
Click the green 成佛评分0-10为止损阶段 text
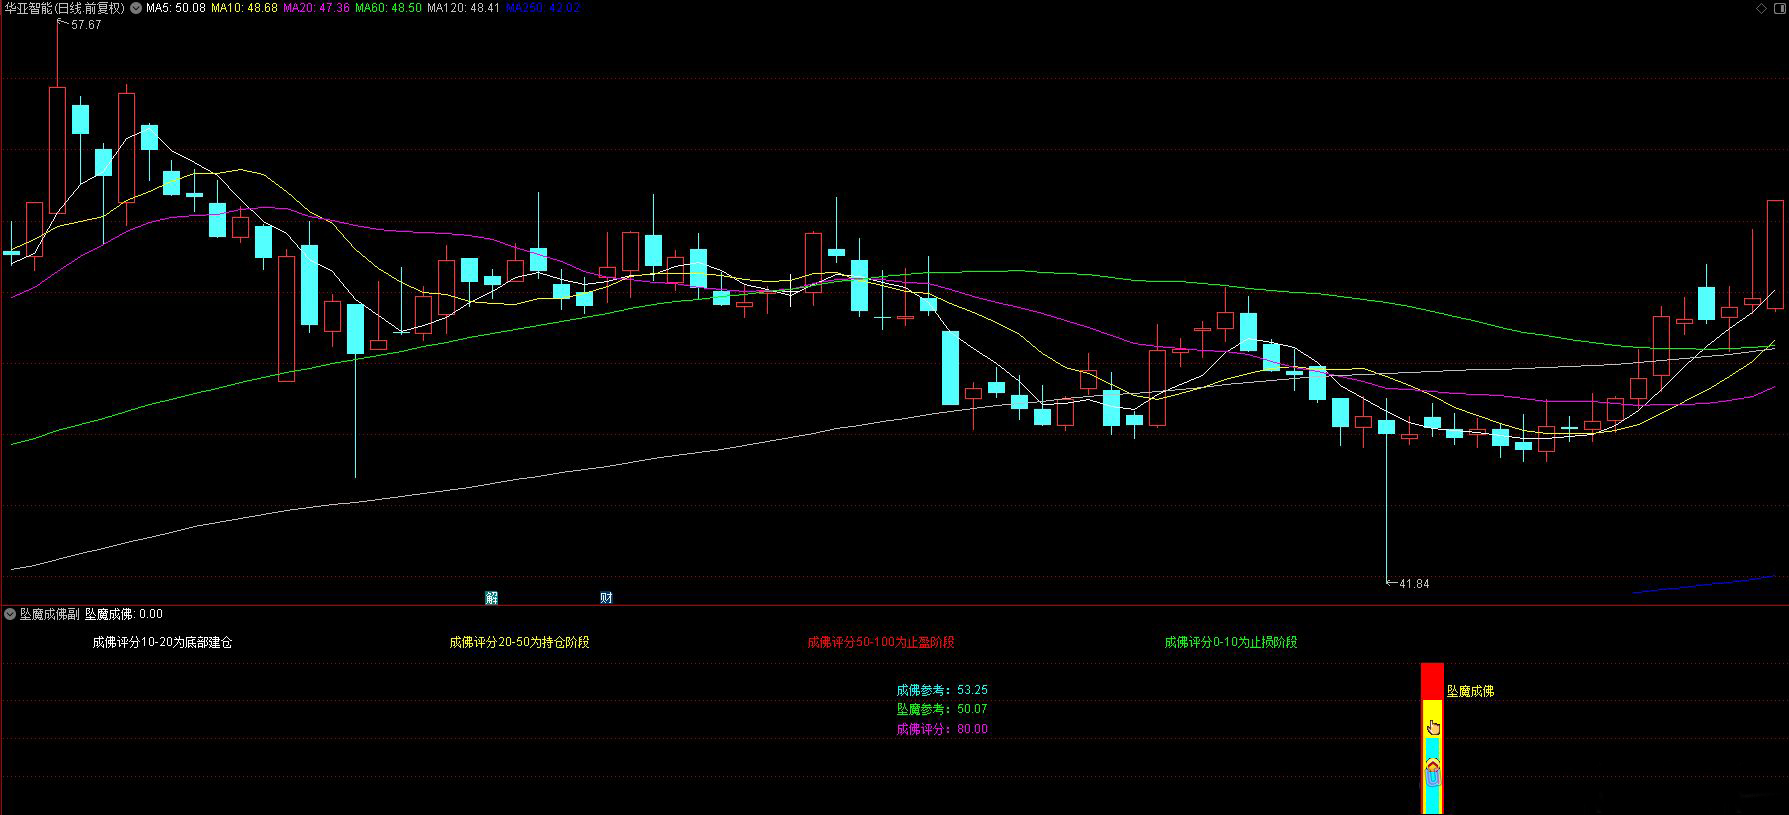coord(1231,642)
